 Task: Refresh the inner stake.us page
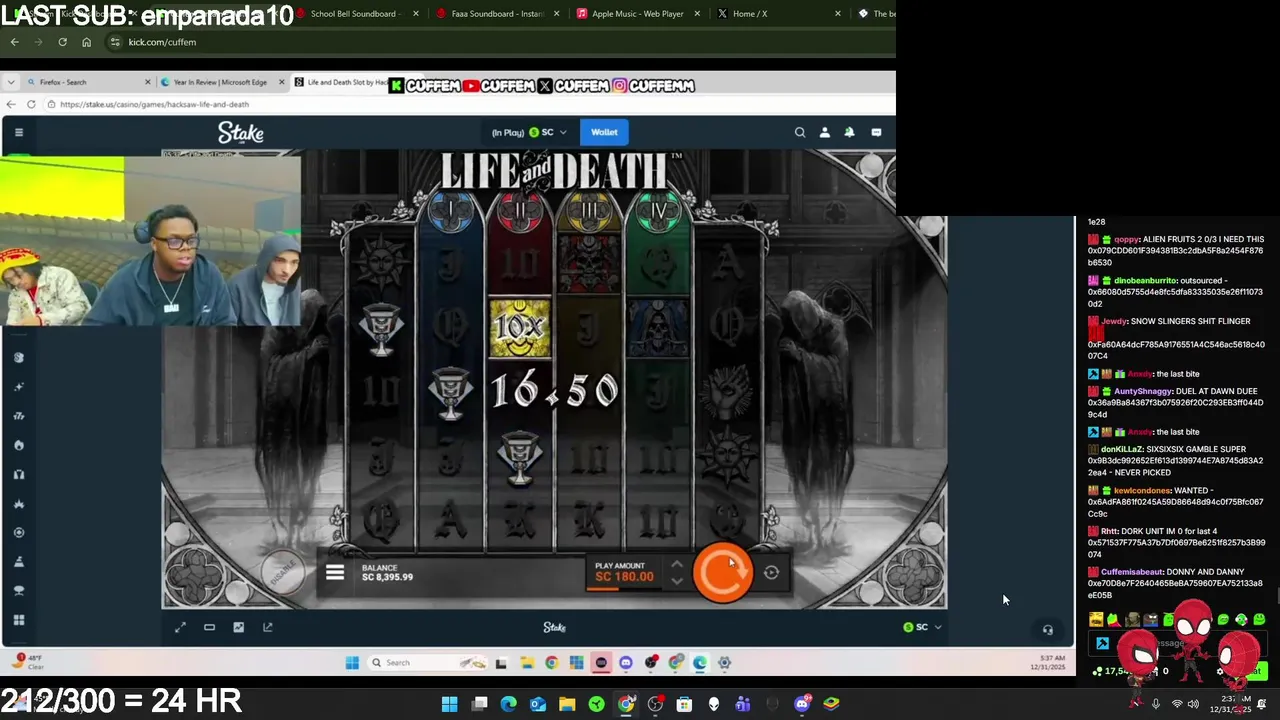pos(31,104)
